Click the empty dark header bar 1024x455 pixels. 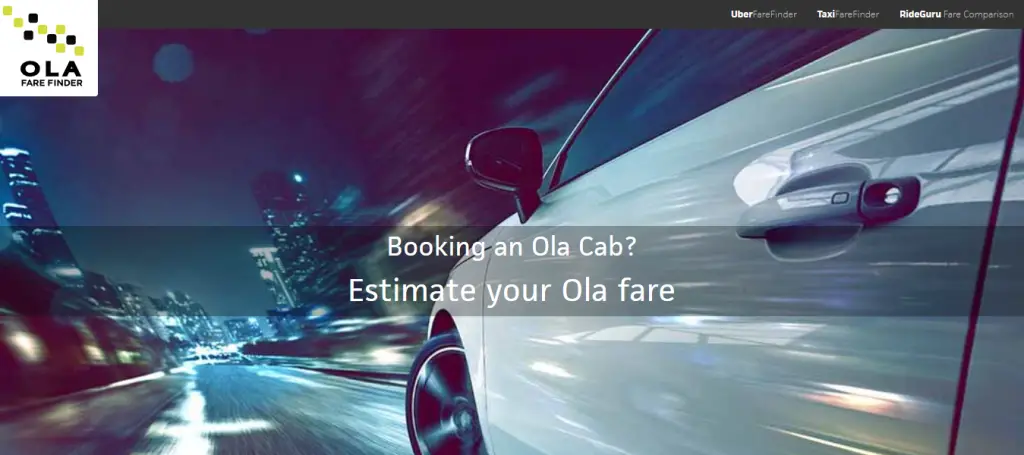point(411,14)
